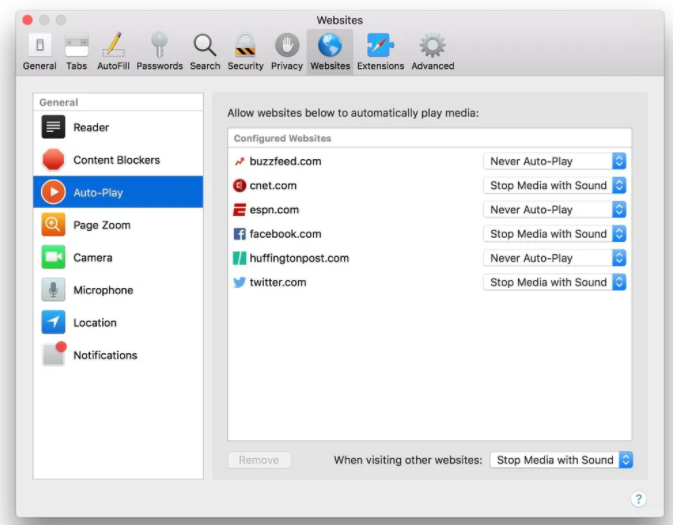The height and width of the screenshot is (525, 673).
Task: Select Page Zoom in the sidebar
Action: 118,225
